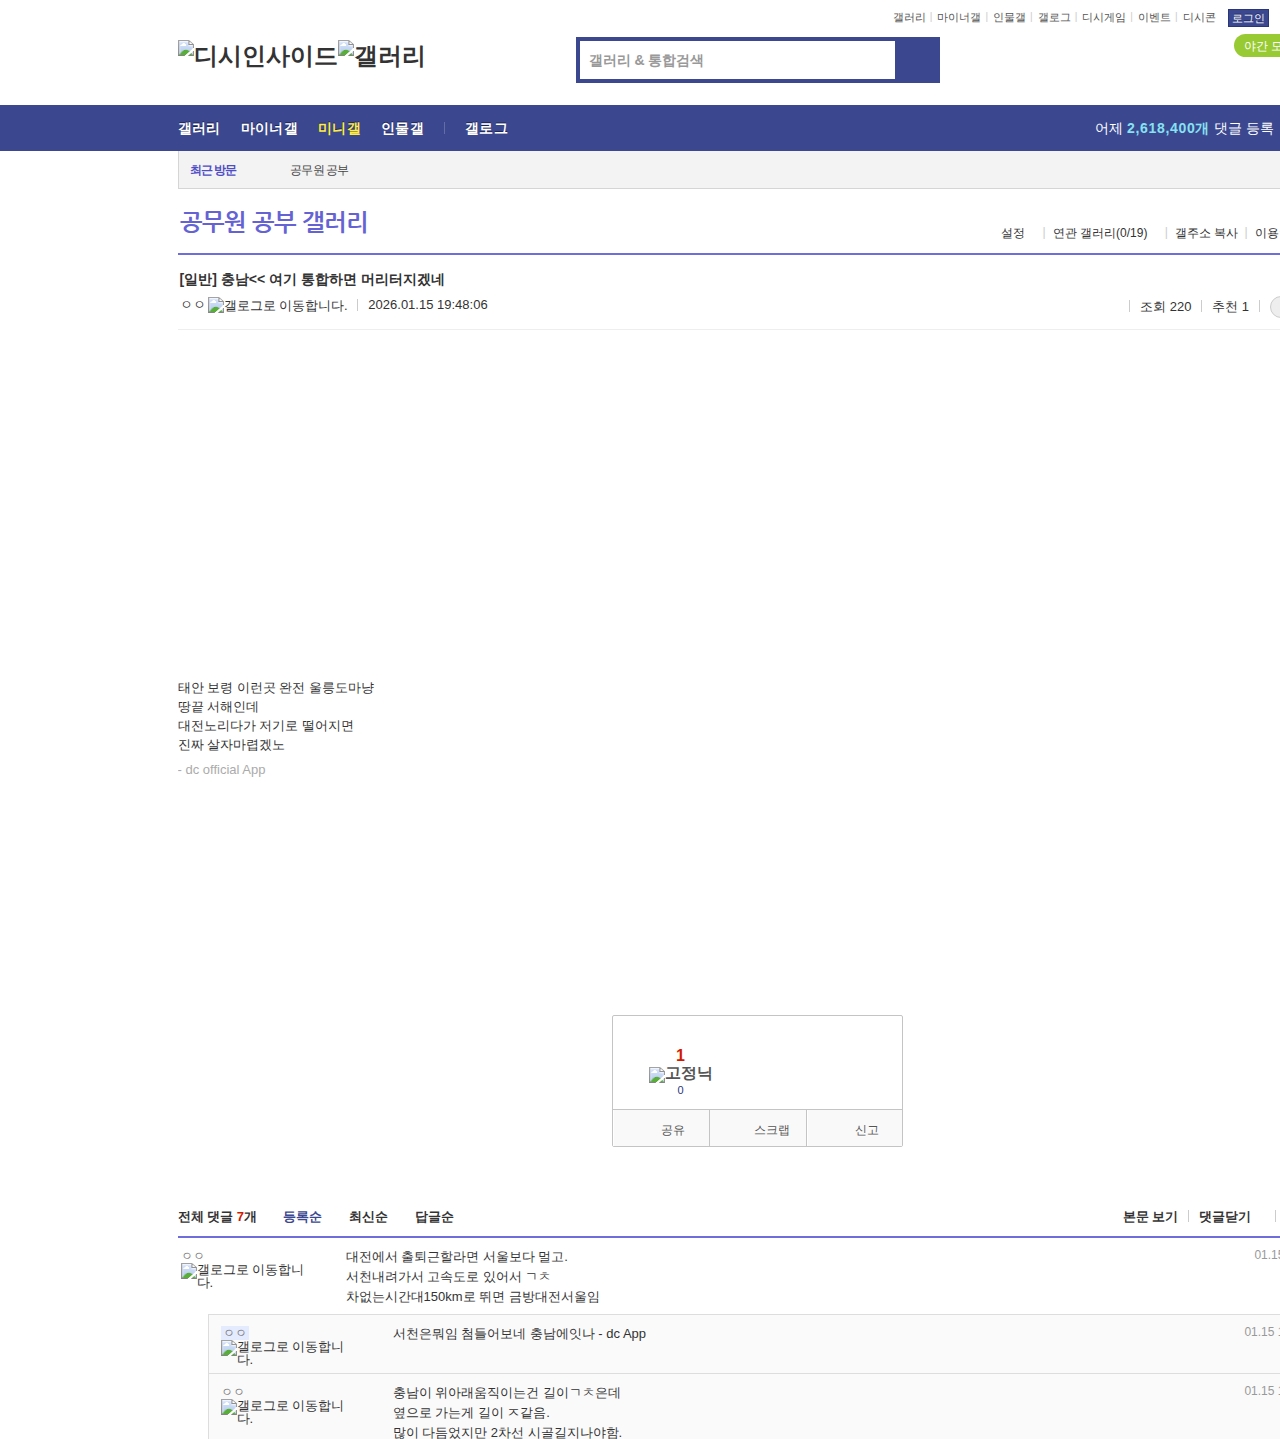Open the 공무원 공부 갤러리 title link
The width and height of the screenshot is (1280, 1439).
274,222
